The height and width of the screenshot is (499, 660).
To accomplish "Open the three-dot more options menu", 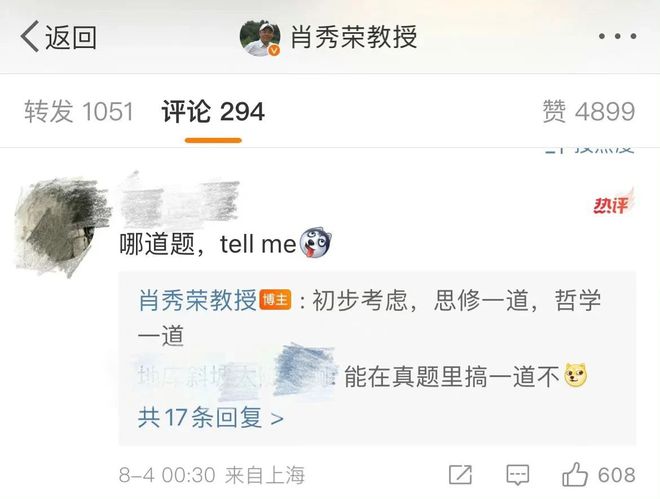I will (x=617, y=37).
